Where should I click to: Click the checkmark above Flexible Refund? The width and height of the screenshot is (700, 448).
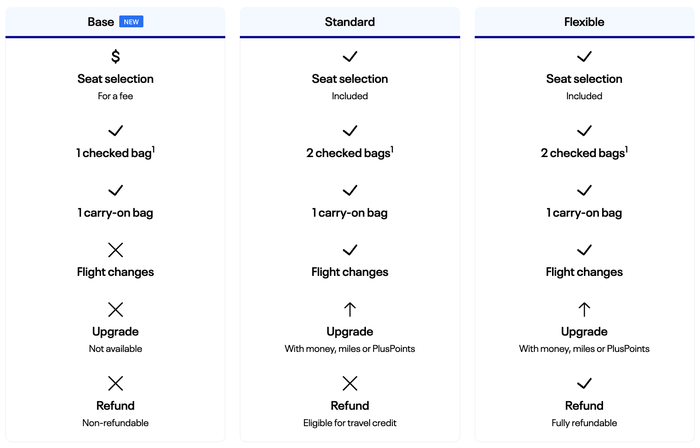point(584,383)
